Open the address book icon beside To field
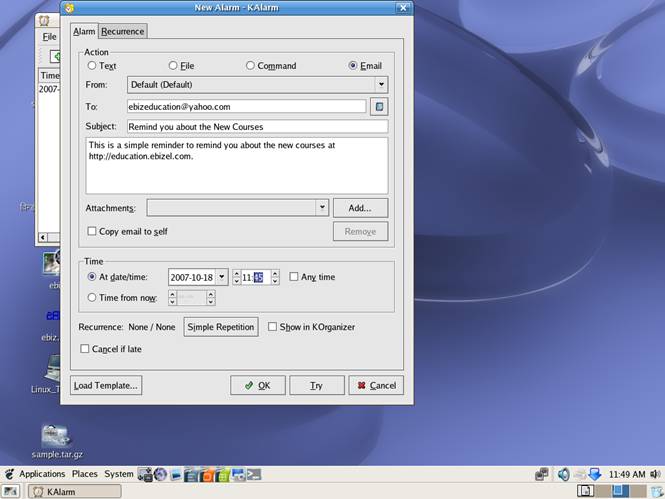Image resolution: width=665 pixels, height=499 pixels. [x=379, y=106]
